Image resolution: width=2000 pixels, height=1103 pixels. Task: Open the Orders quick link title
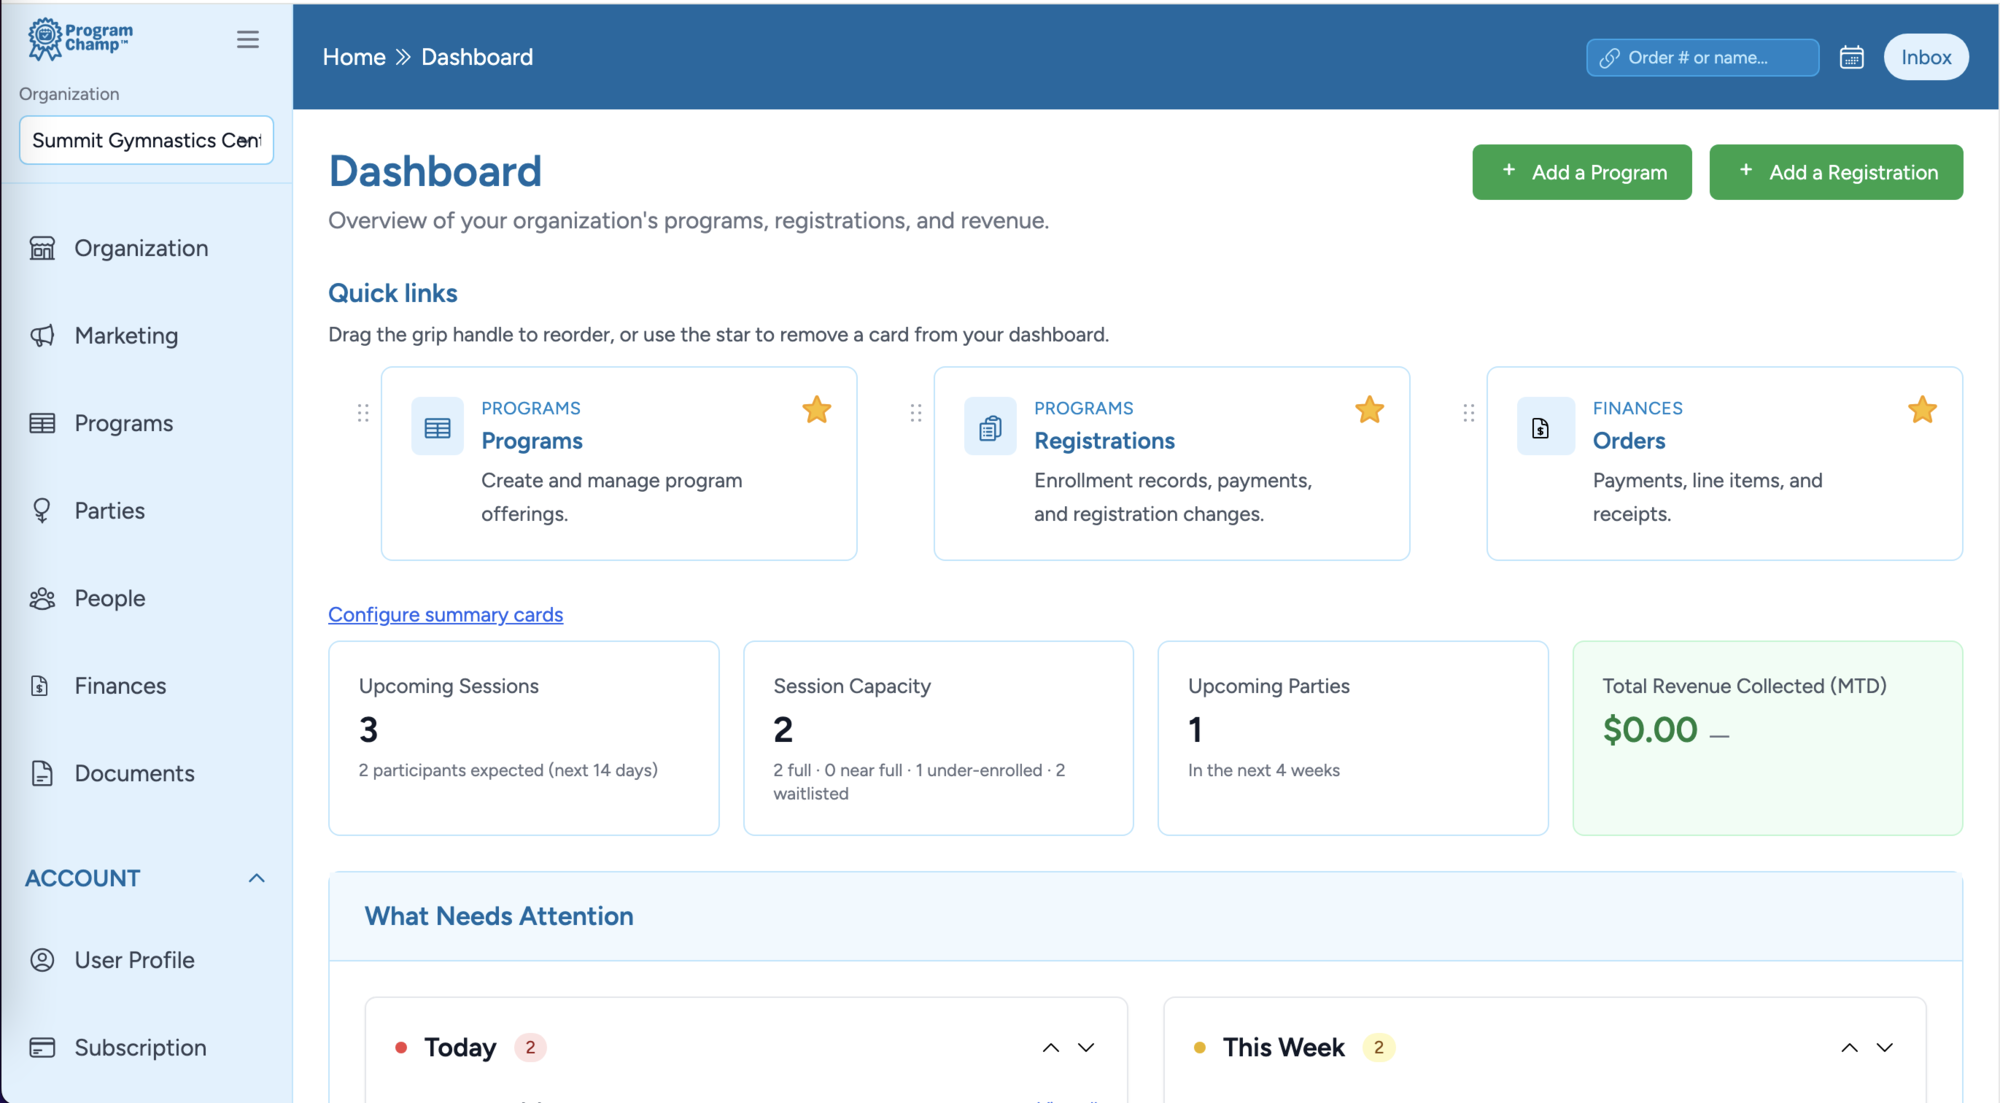click(x=1629, y=441)
